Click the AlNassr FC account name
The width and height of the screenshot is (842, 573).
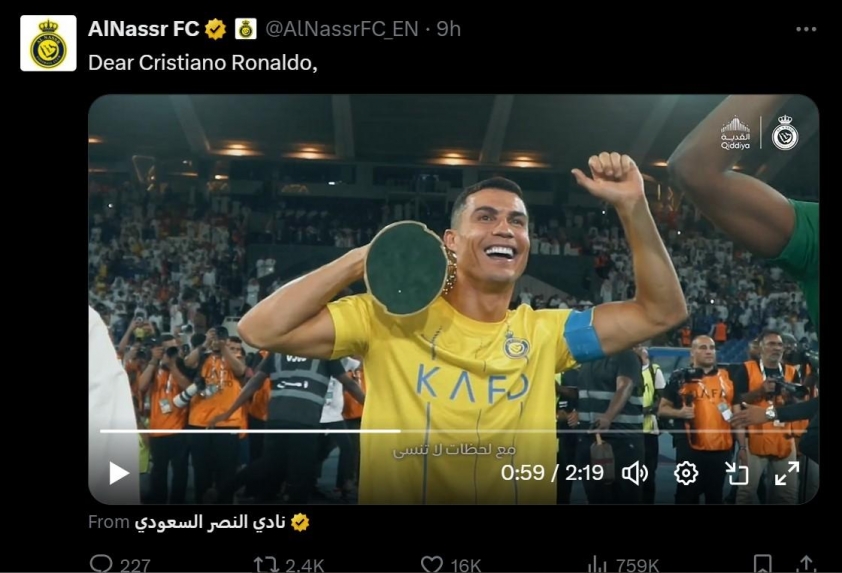(143, 29)
